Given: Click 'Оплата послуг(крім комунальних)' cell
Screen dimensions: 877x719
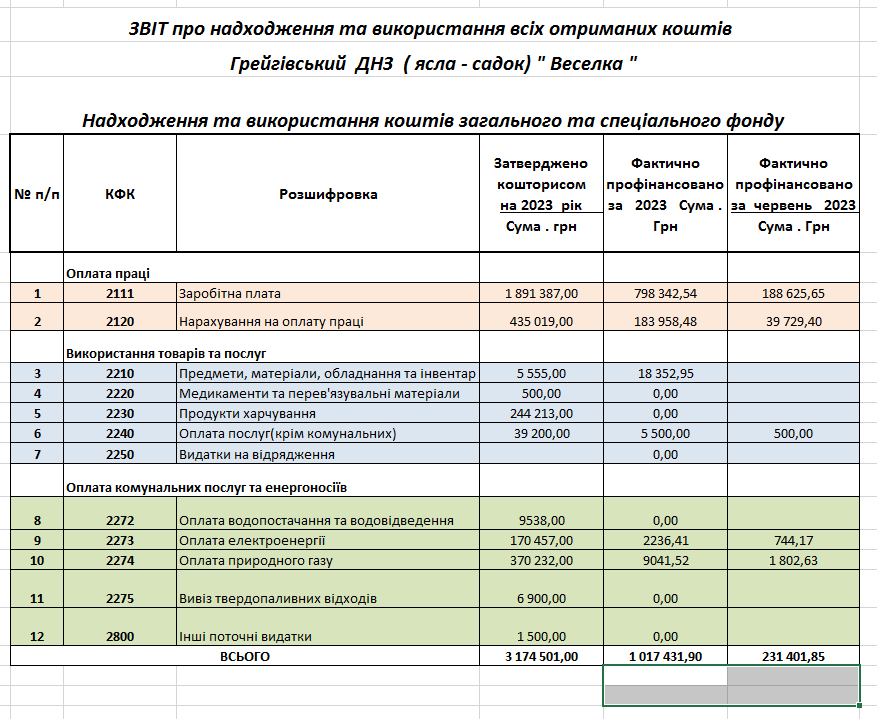Looking at the screenshot, I should click(328, 433).
